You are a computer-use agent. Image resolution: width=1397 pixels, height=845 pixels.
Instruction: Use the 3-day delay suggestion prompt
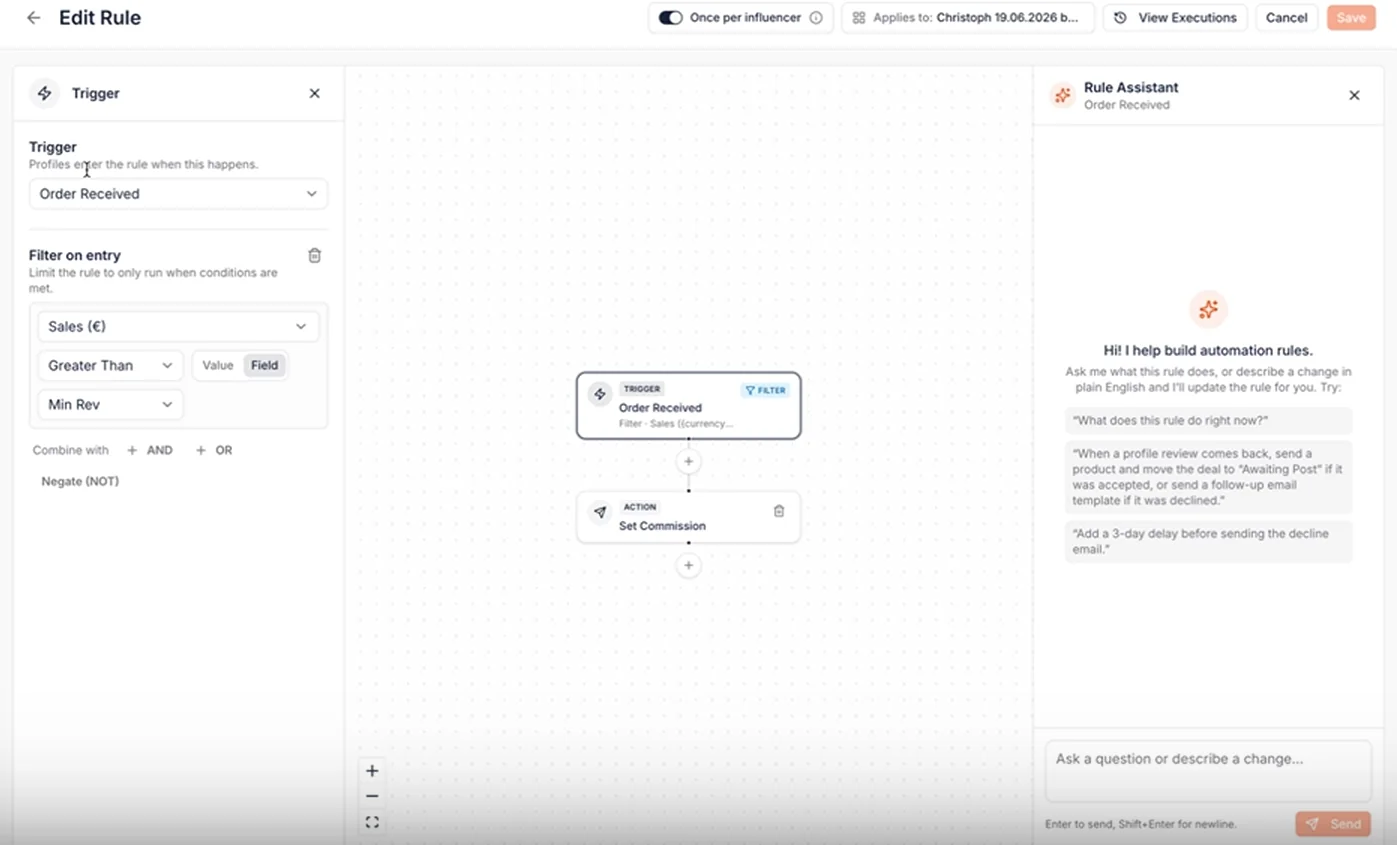click(x=1208, y=541)
